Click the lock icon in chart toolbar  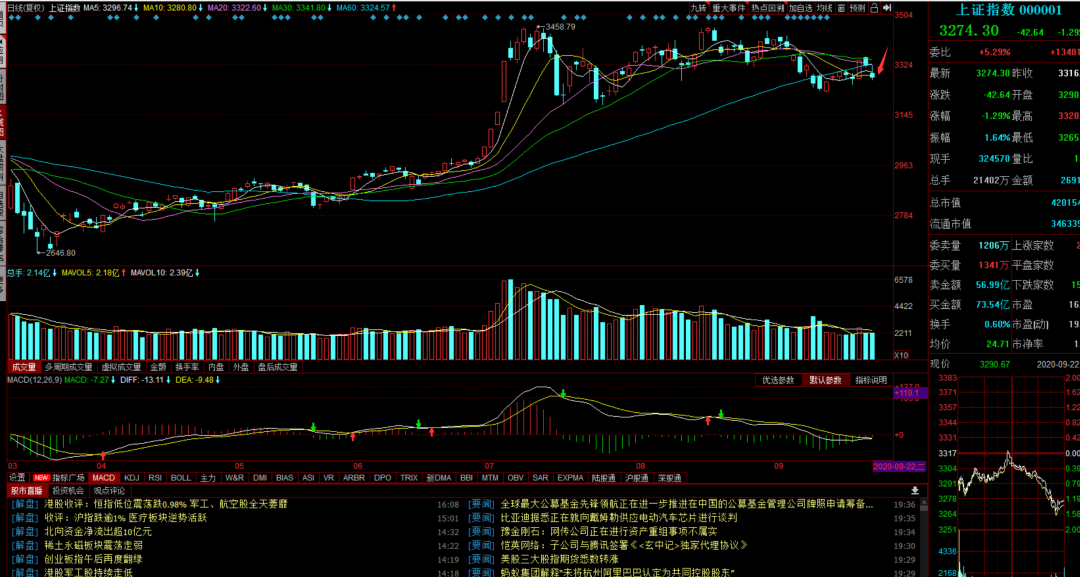click(x=875, y=7)
